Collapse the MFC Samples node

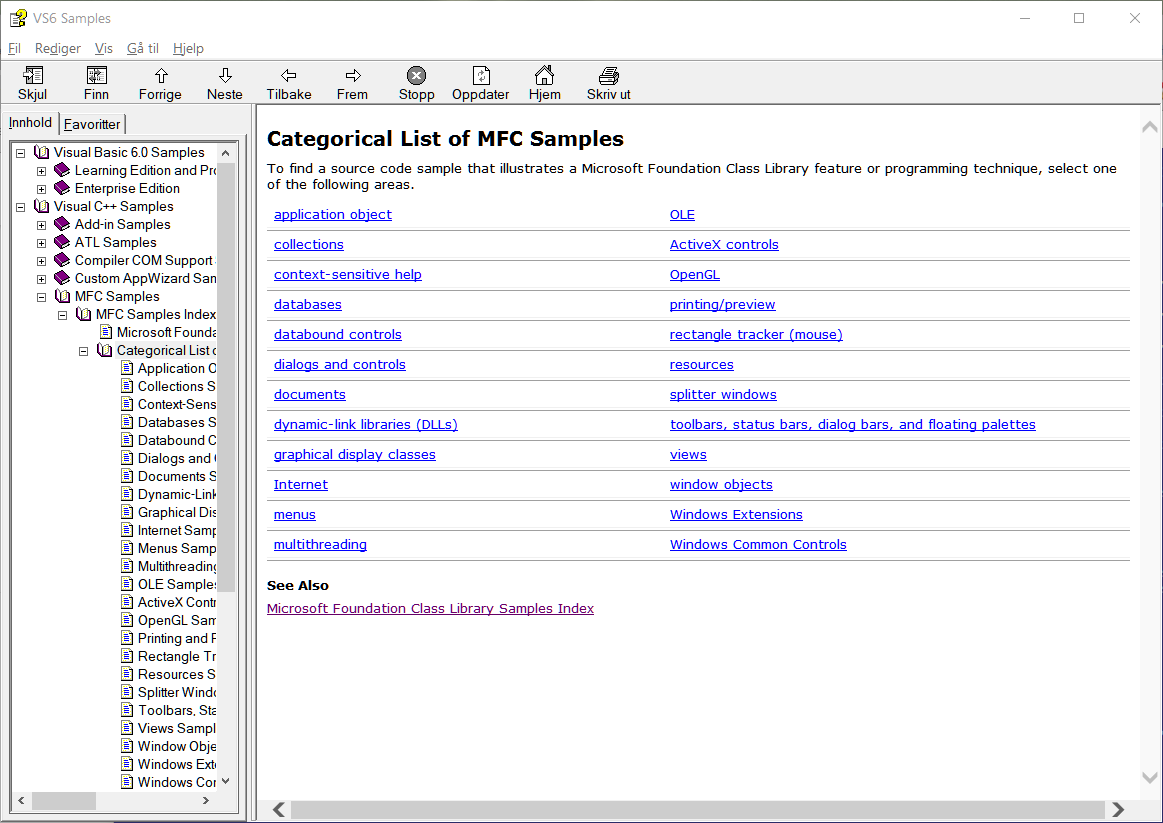tap(42, 297)
